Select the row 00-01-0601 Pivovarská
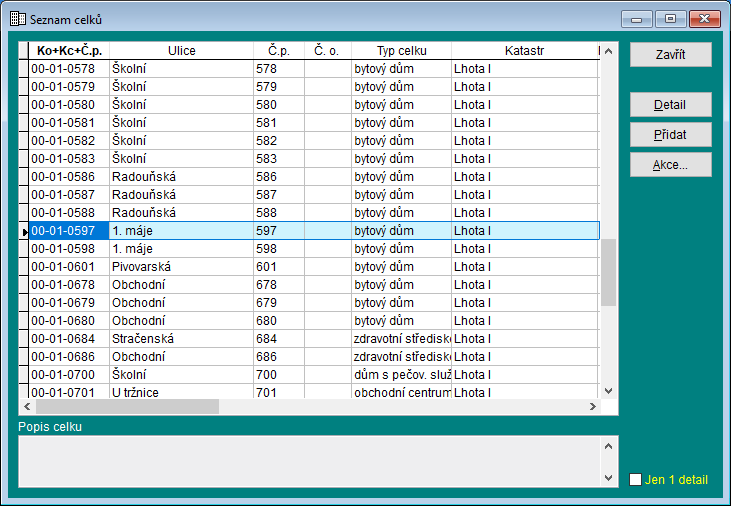This screenshot has width=731, height=506. [140, 267]
